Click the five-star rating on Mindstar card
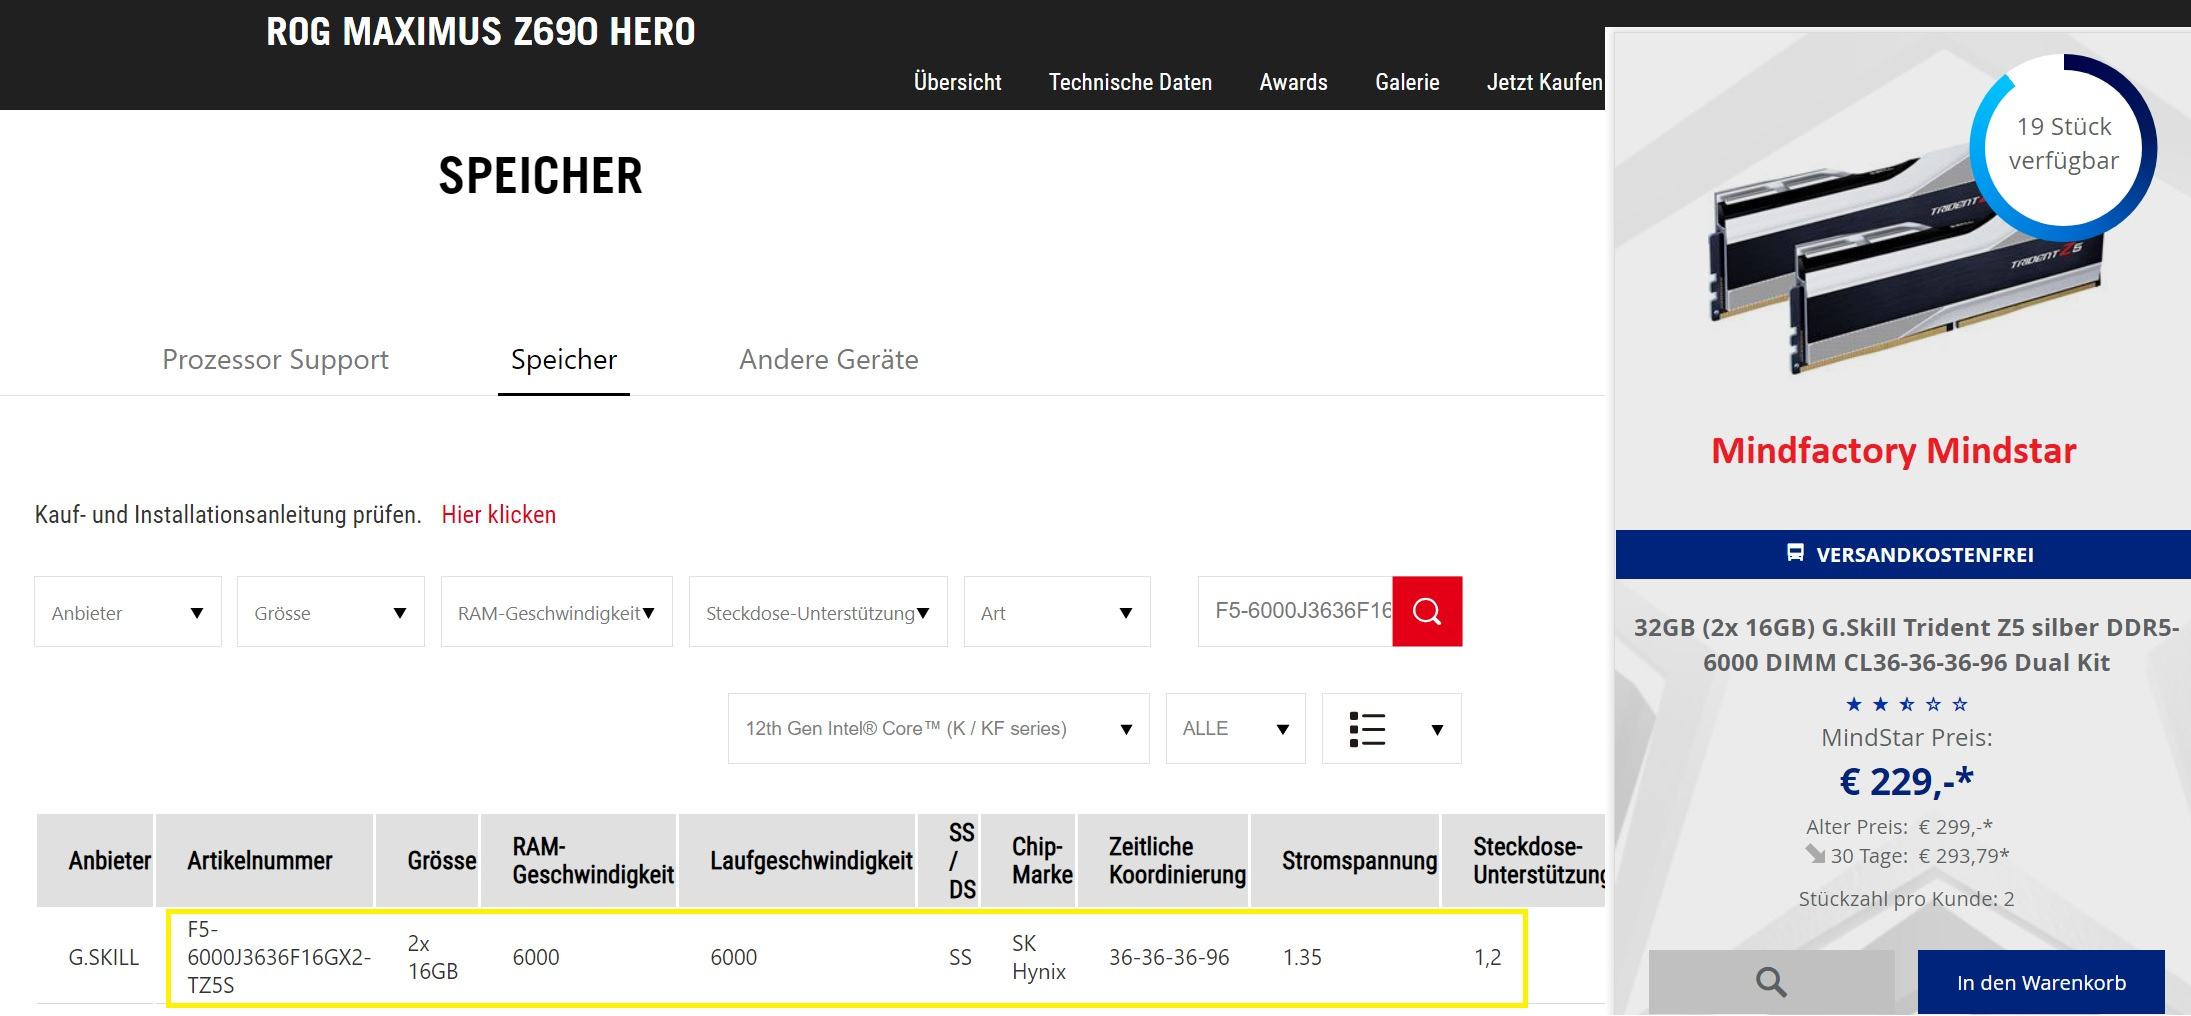The image size is (2191, 1016). [x=1907, y=704]
